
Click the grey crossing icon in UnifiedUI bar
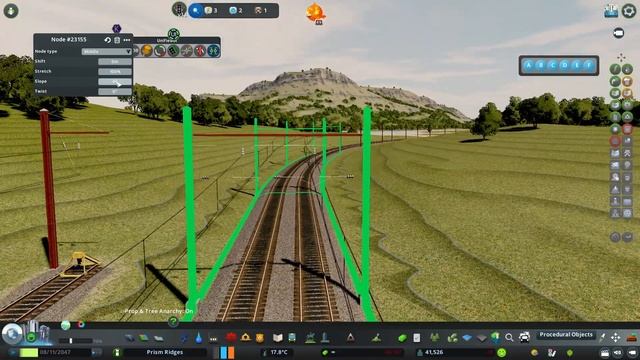(187, 51)
